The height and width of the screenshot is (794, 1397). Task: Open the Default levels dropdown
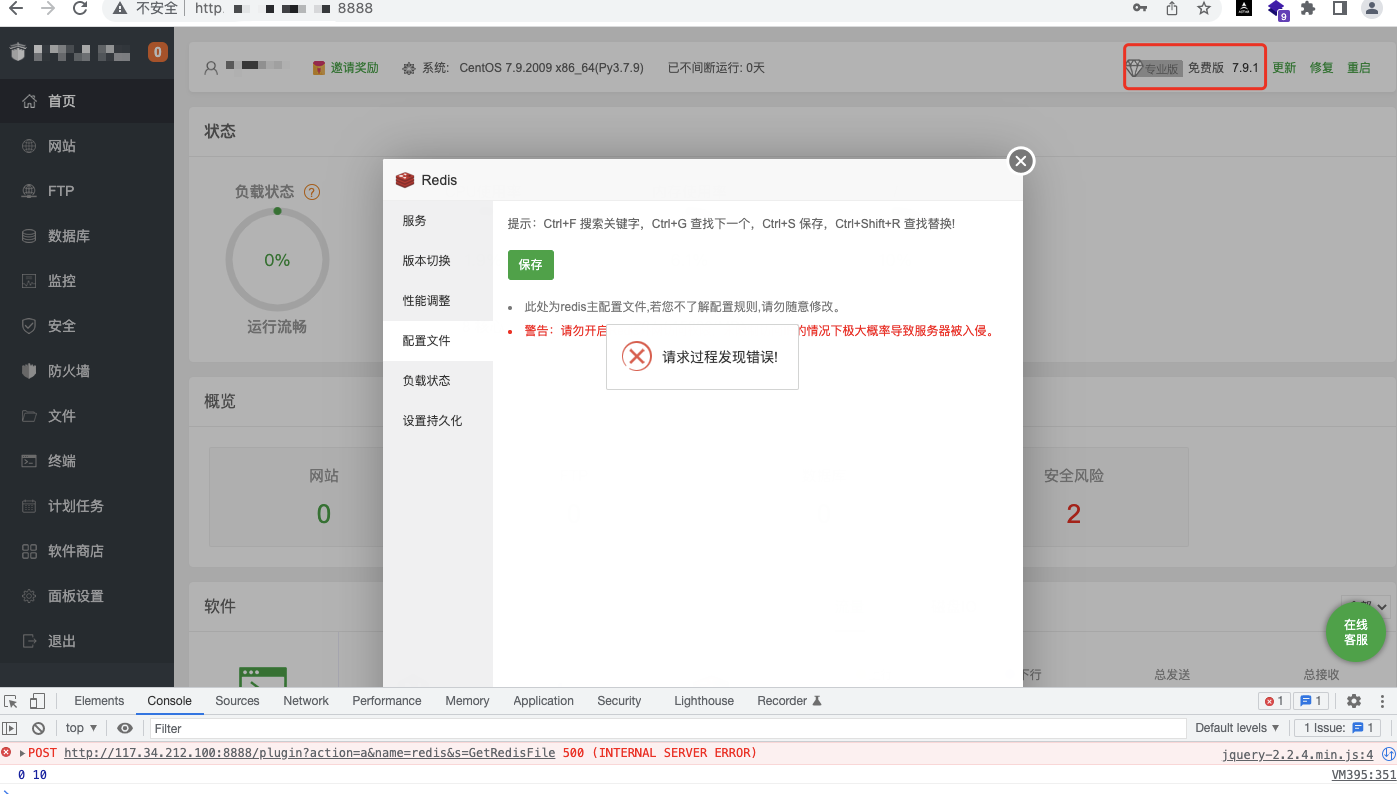tap(1237, 728)
